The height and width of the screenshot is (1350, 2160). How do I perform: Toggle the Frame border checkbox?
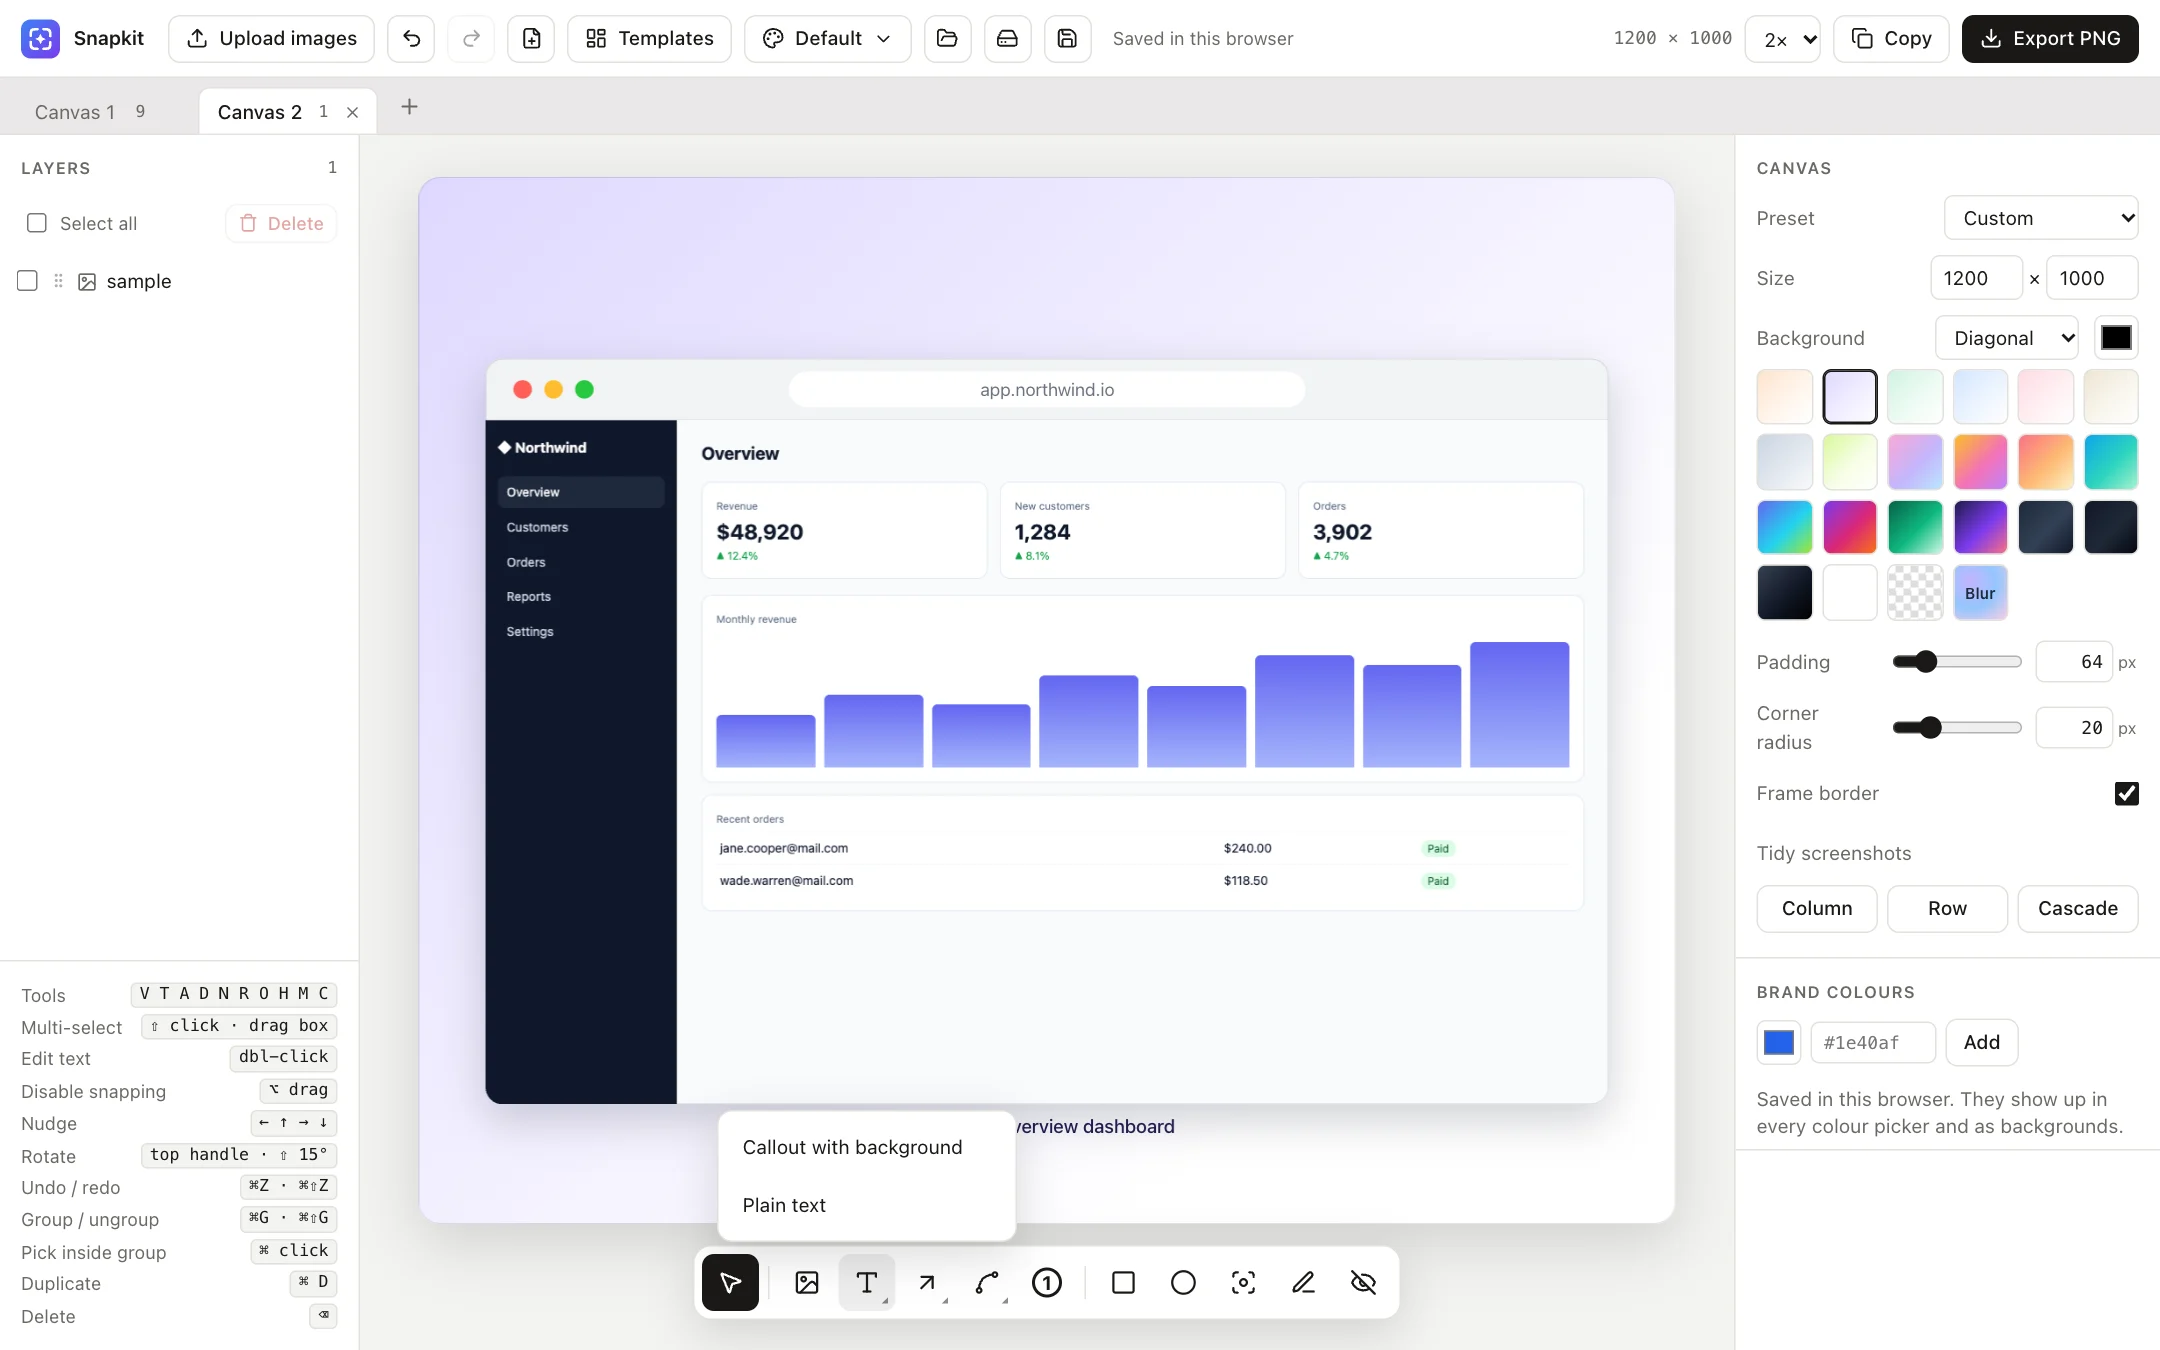pos(2127,793)
